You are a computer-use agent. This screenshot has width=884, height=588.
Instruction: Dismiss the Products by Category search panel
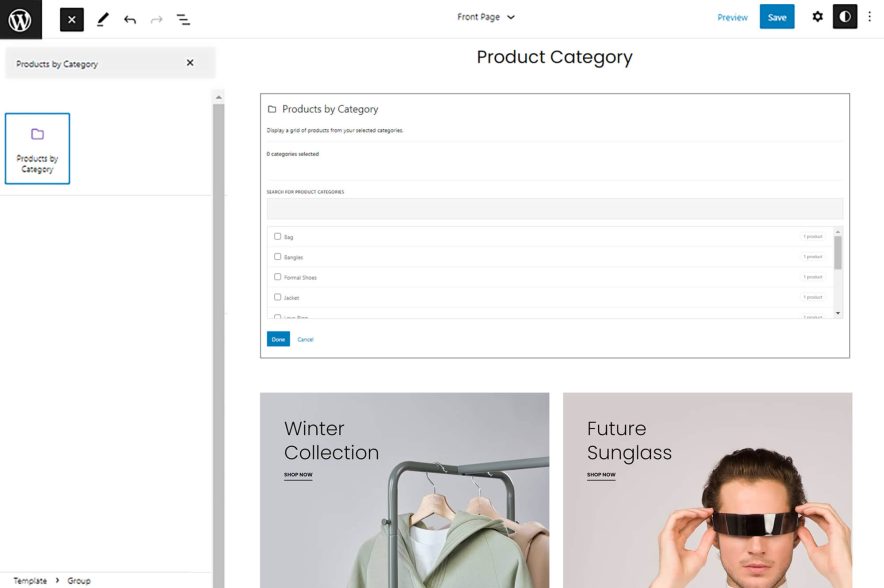[190, 62]
